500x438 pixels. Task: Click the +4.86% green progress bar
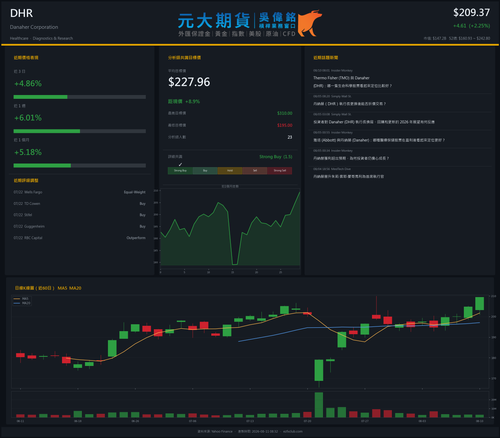(x=40, y=97)
